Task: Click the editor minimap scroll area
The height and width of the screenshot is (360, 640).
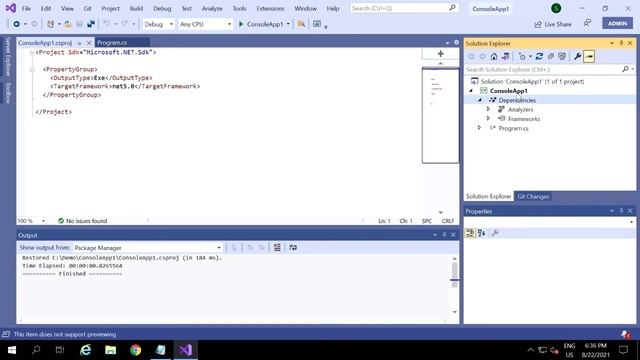Action: pyautogui.click(x=440, y=116)
